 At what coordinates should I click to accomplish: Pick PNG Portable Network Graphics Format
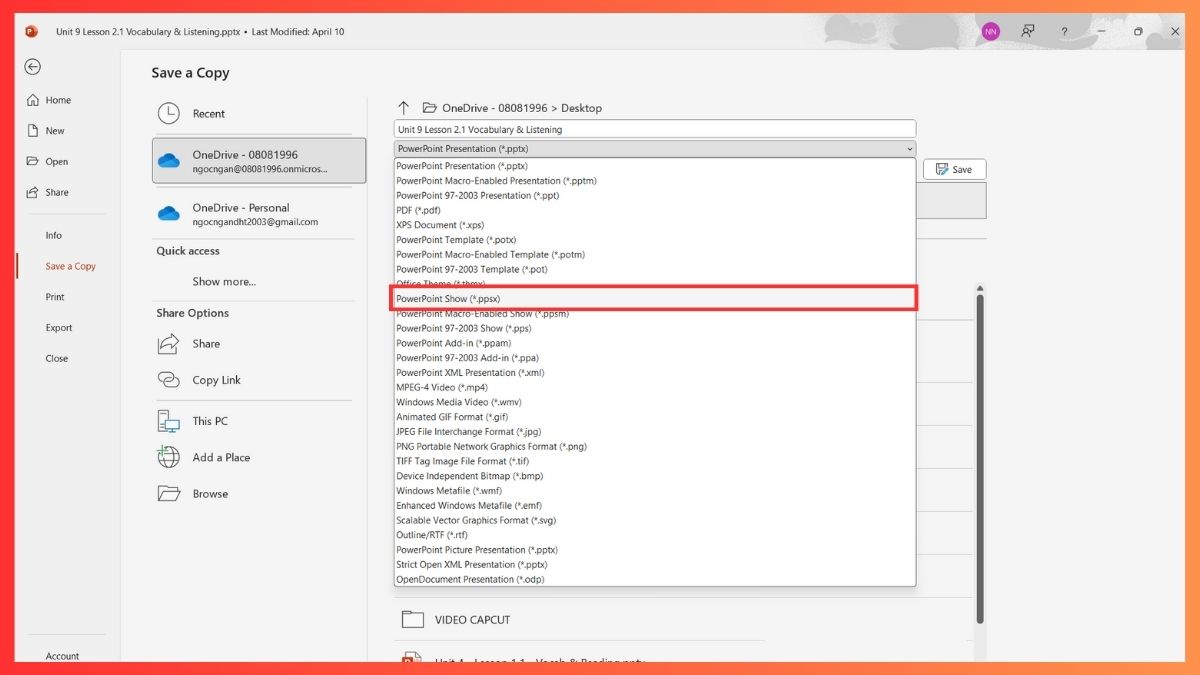[655, 446]
